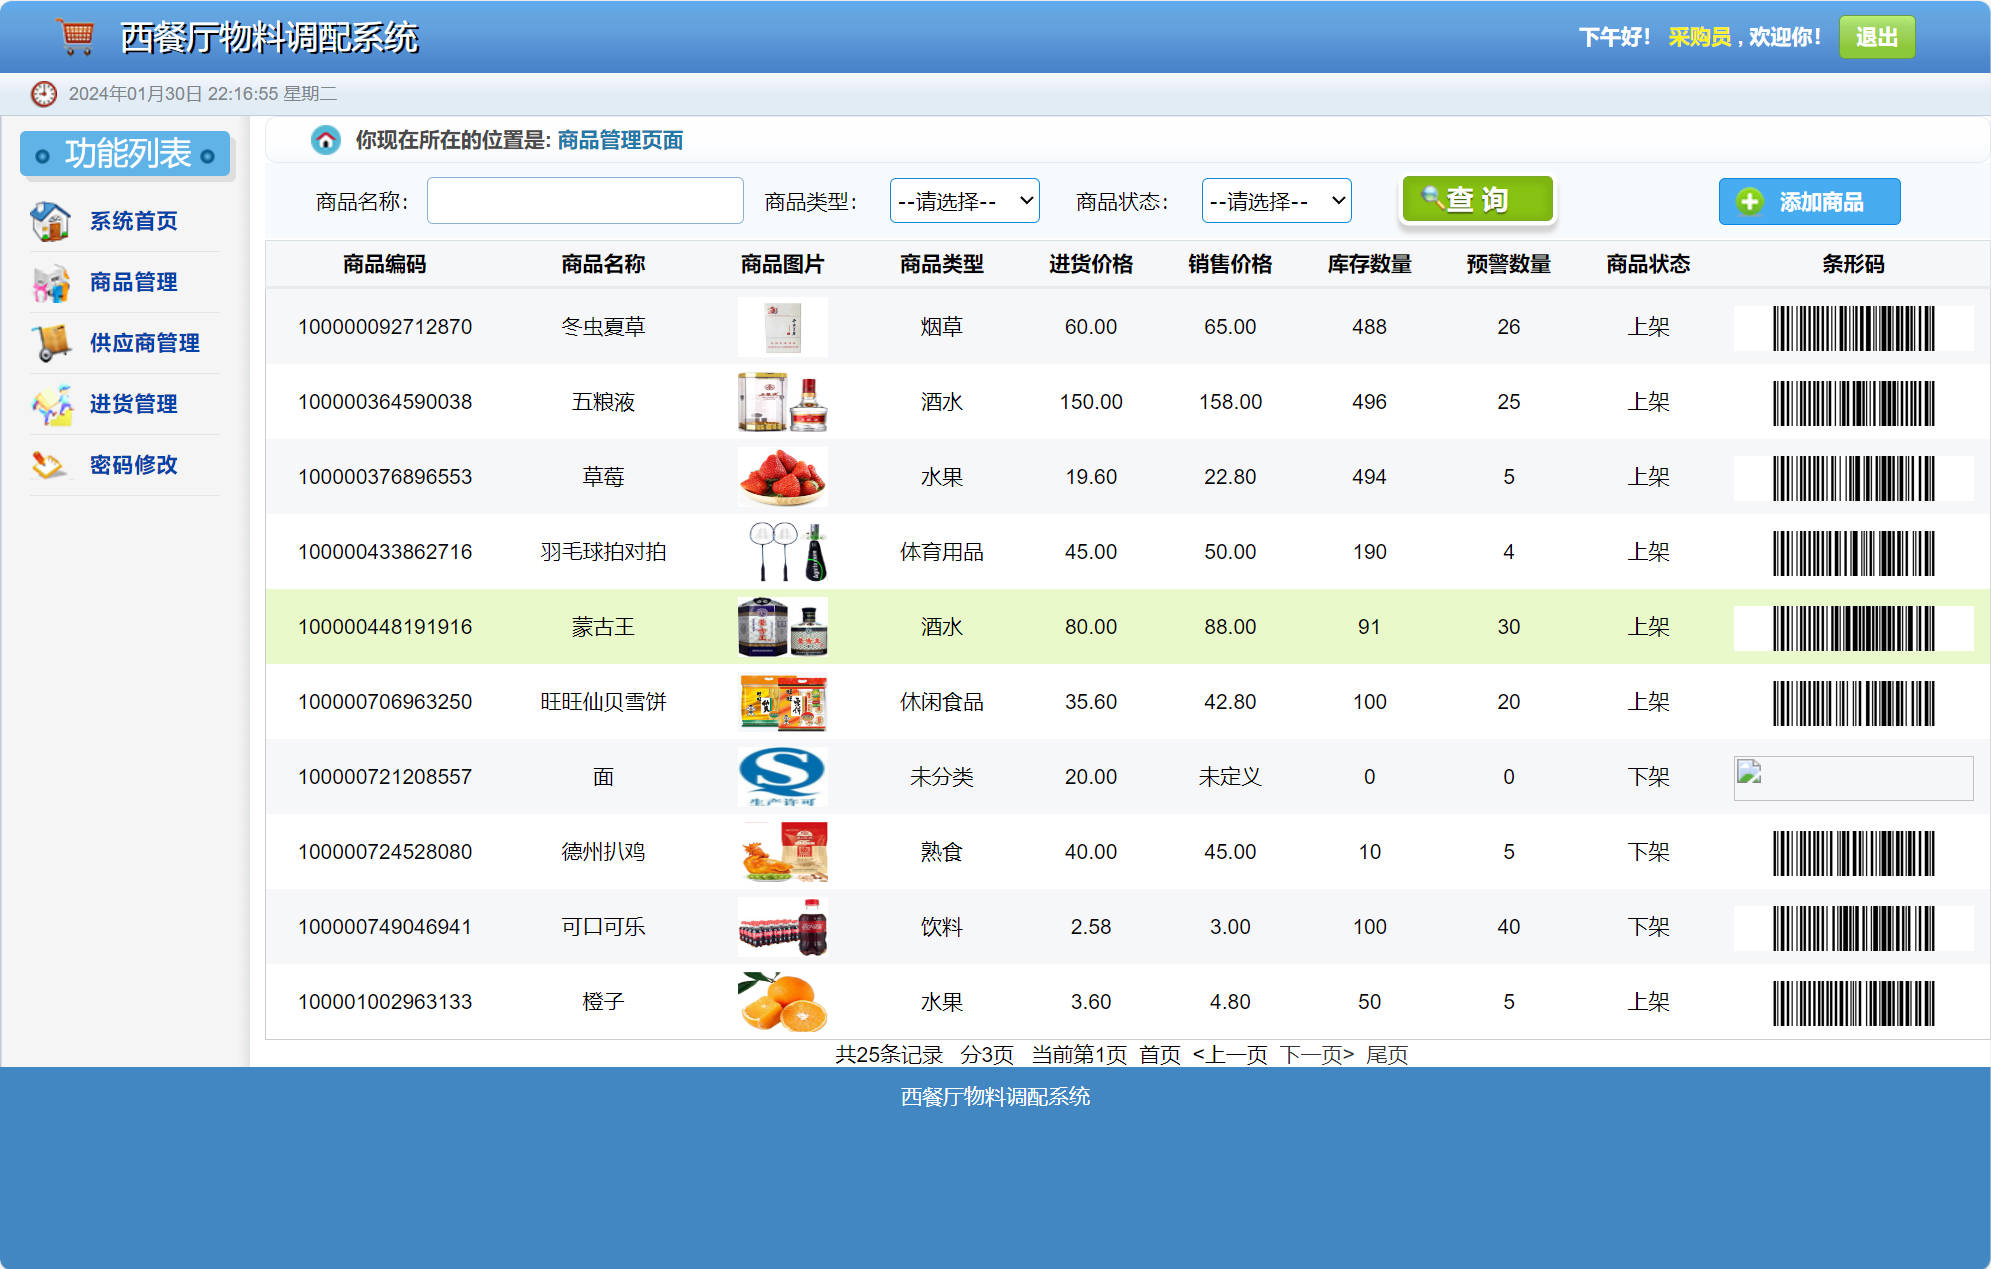The width and height of the screenshot is (1991, 1269).
Task: Click the home breadcrumb icon near 商品管理页面
Action: pos(327,140)
